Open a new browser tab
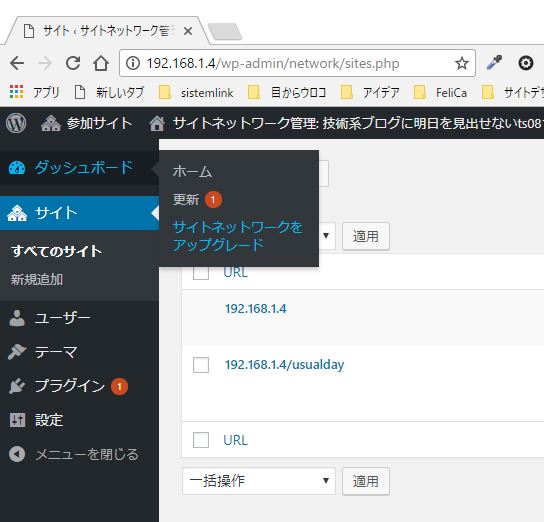Screen dimensions: 544x522 click(x=225, y=32)
